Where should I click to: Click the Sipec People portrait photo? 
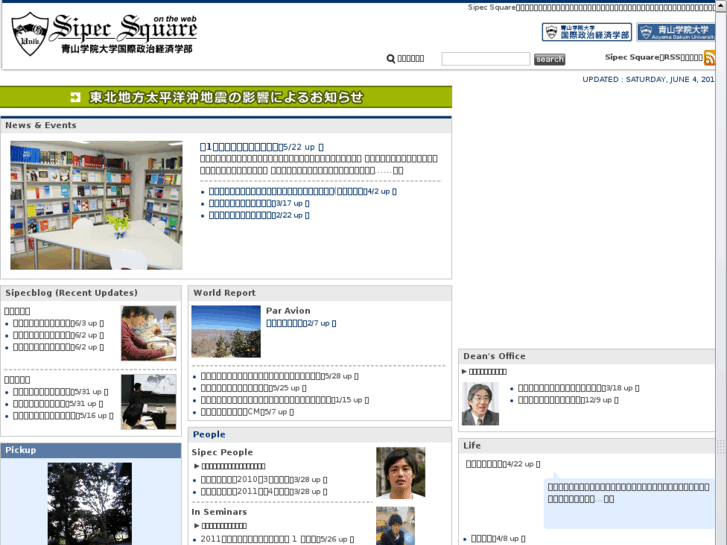pos(401,473)
